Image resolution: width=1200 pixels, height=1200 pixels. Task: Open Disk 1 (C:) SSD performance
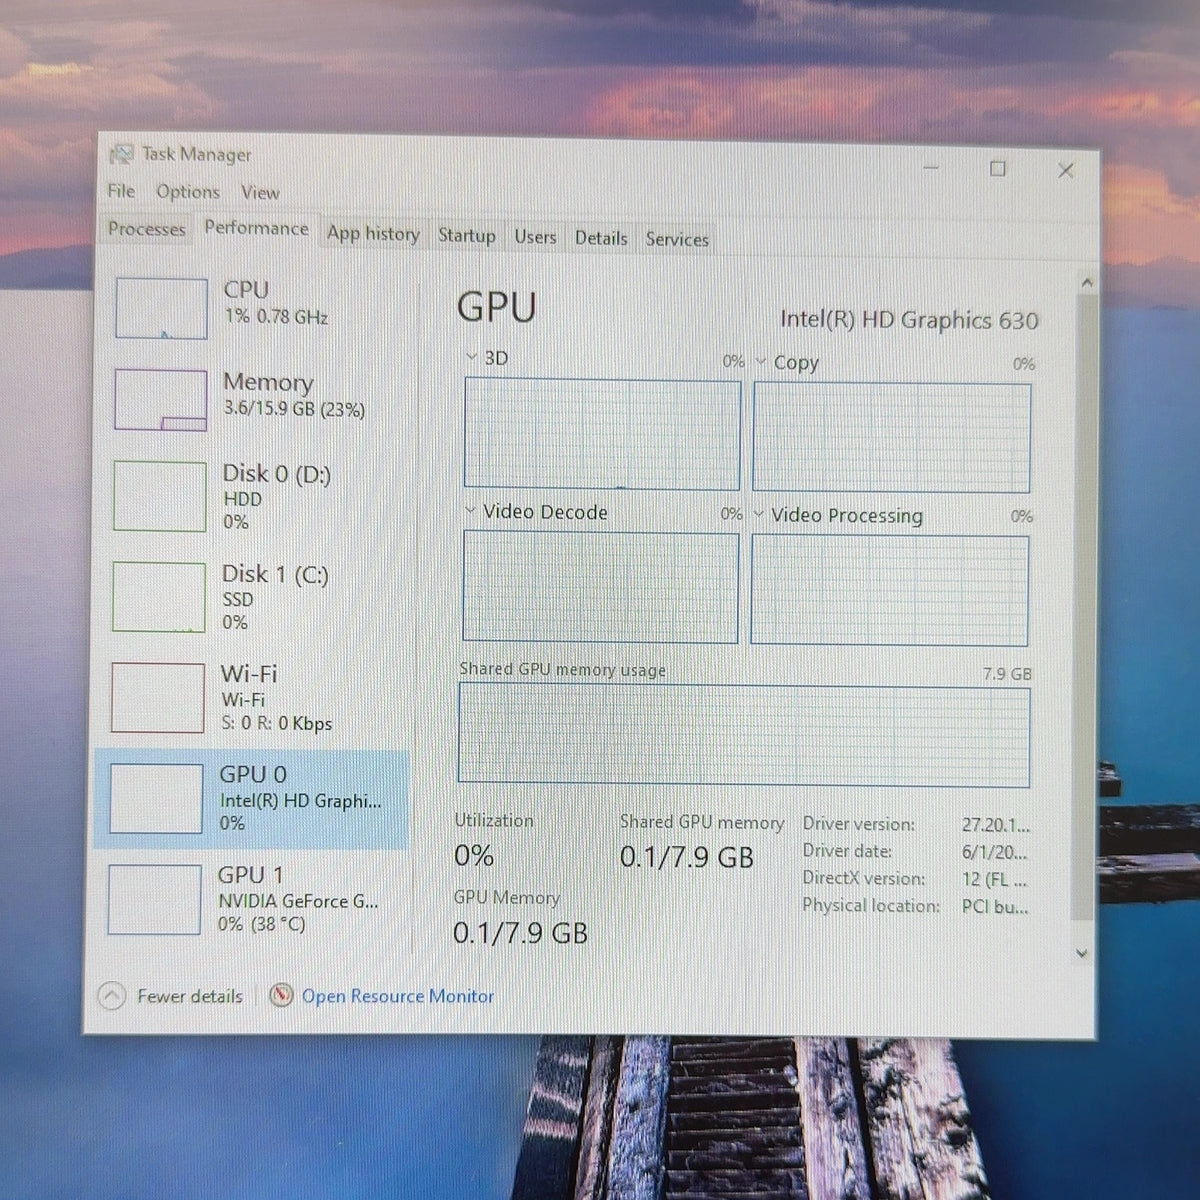tap(252, 597)
